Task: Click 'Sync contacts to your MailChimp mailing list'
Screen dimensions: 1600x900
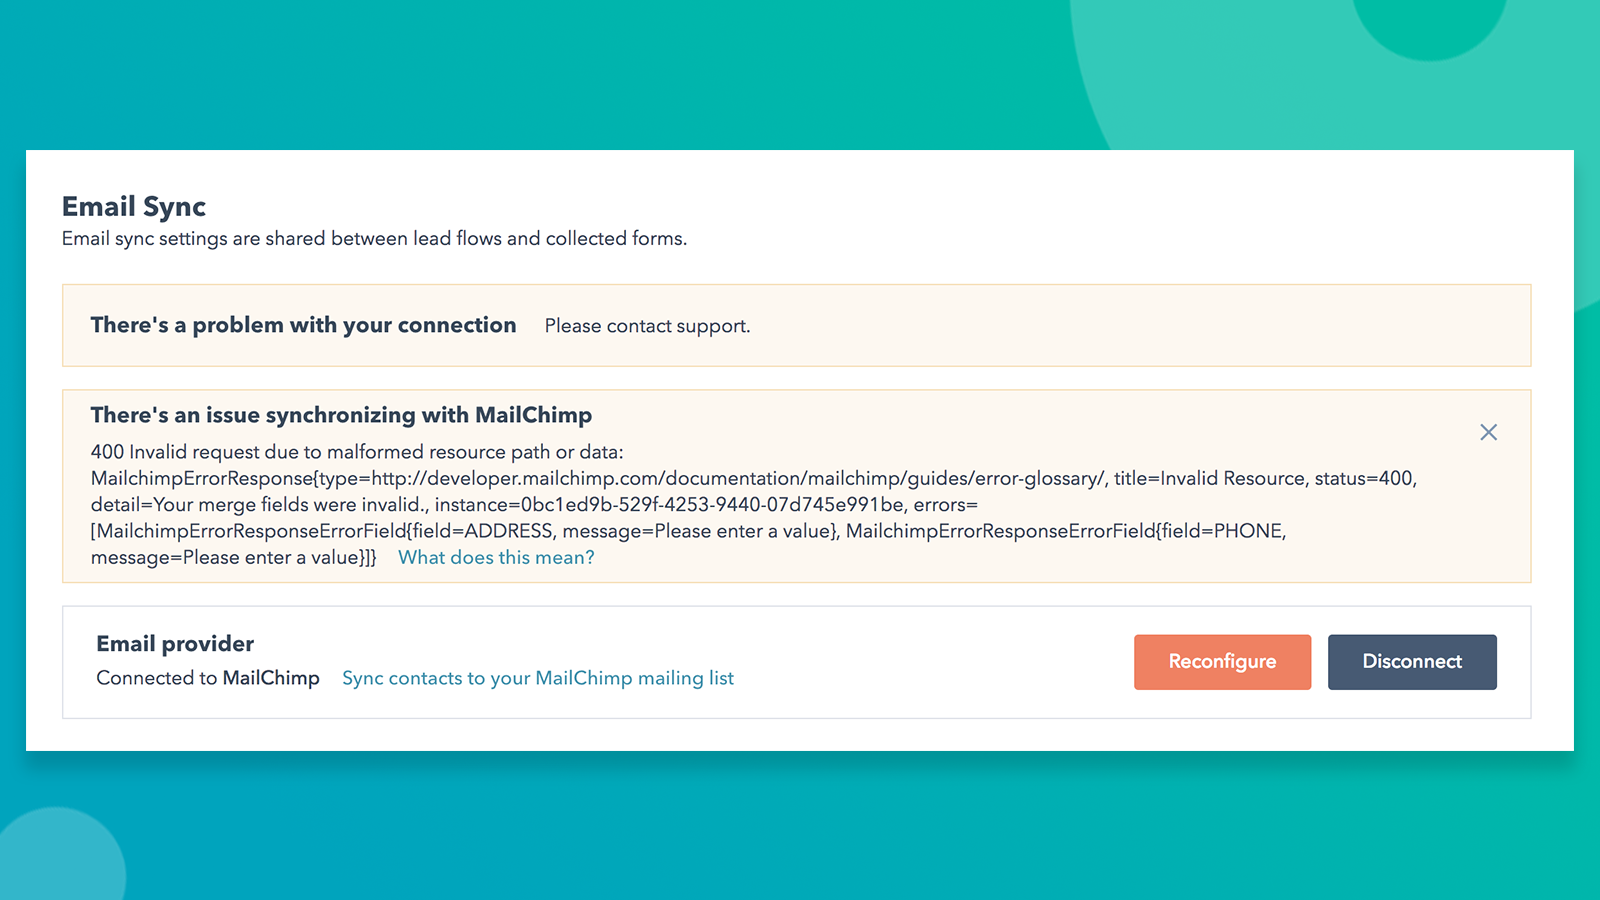Action: 537,677
